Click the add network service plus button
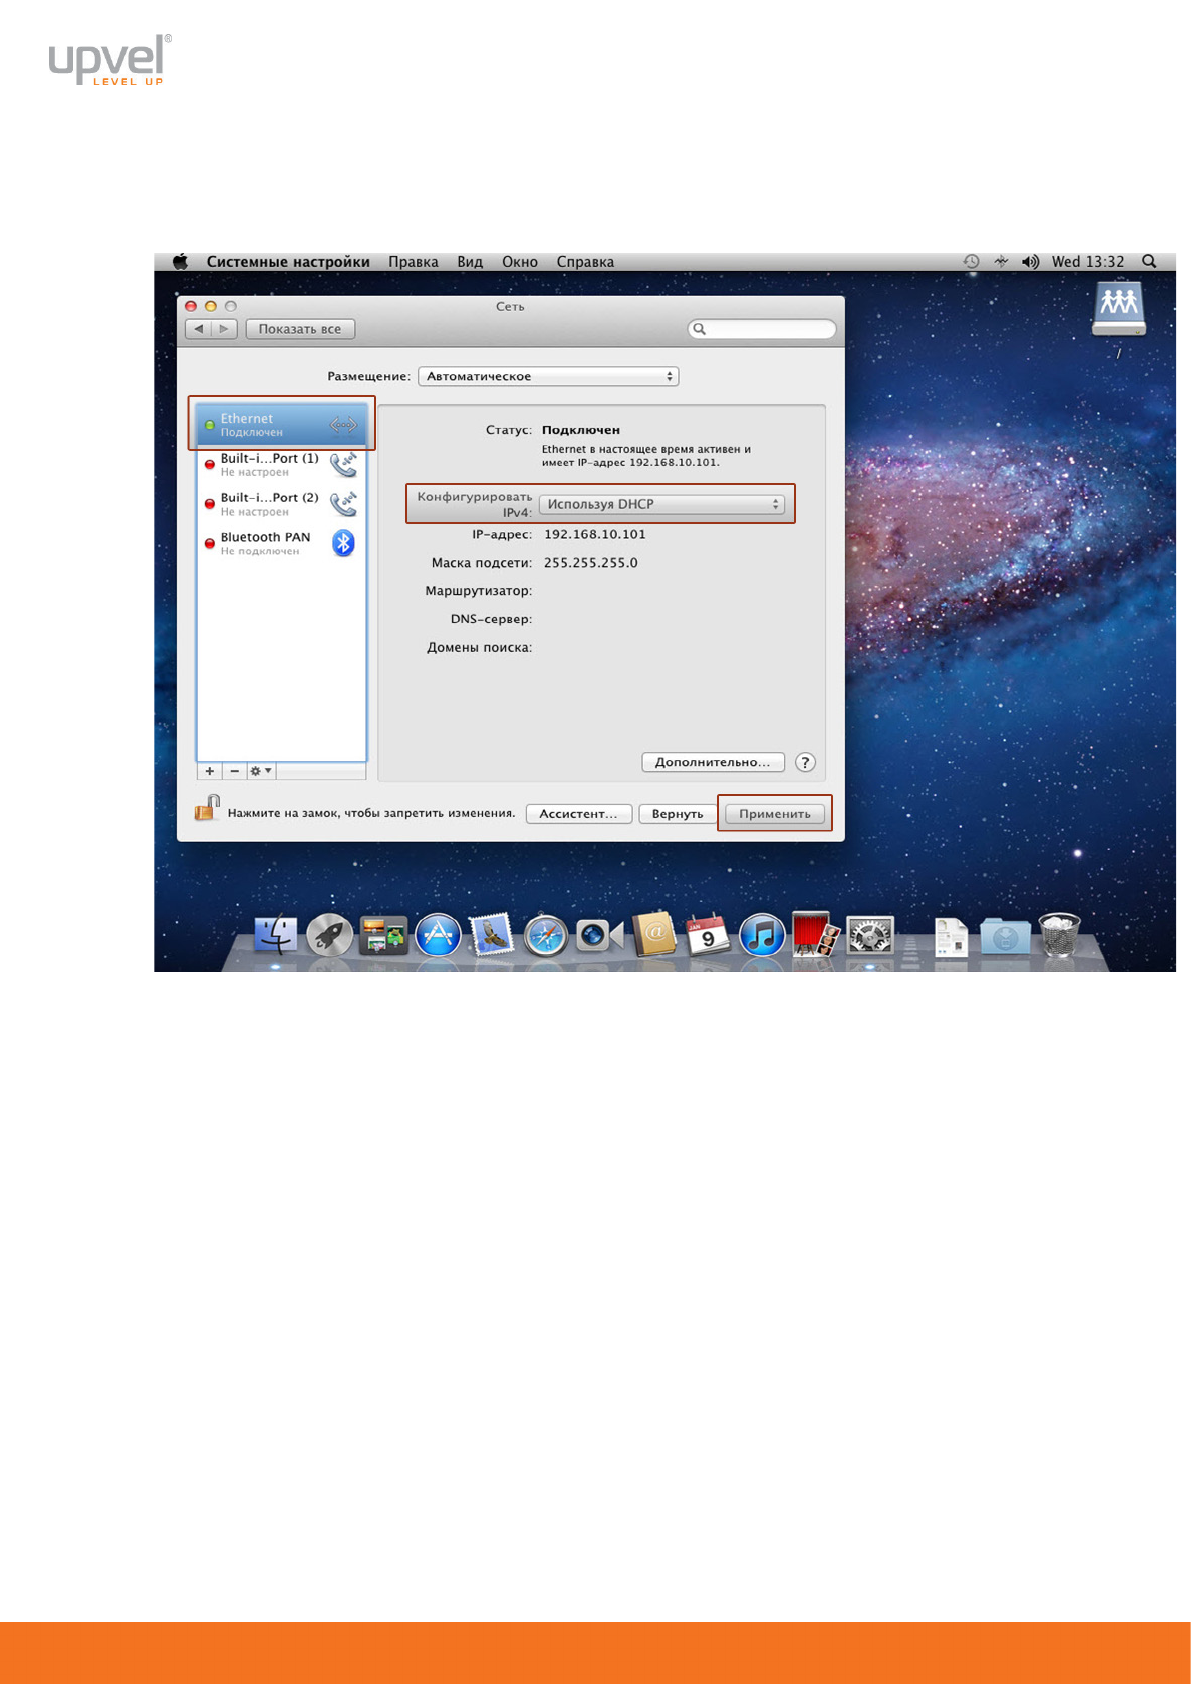Image resolution: width=1191 pixels, height=1684 pixels. click(x=210, y=771)
